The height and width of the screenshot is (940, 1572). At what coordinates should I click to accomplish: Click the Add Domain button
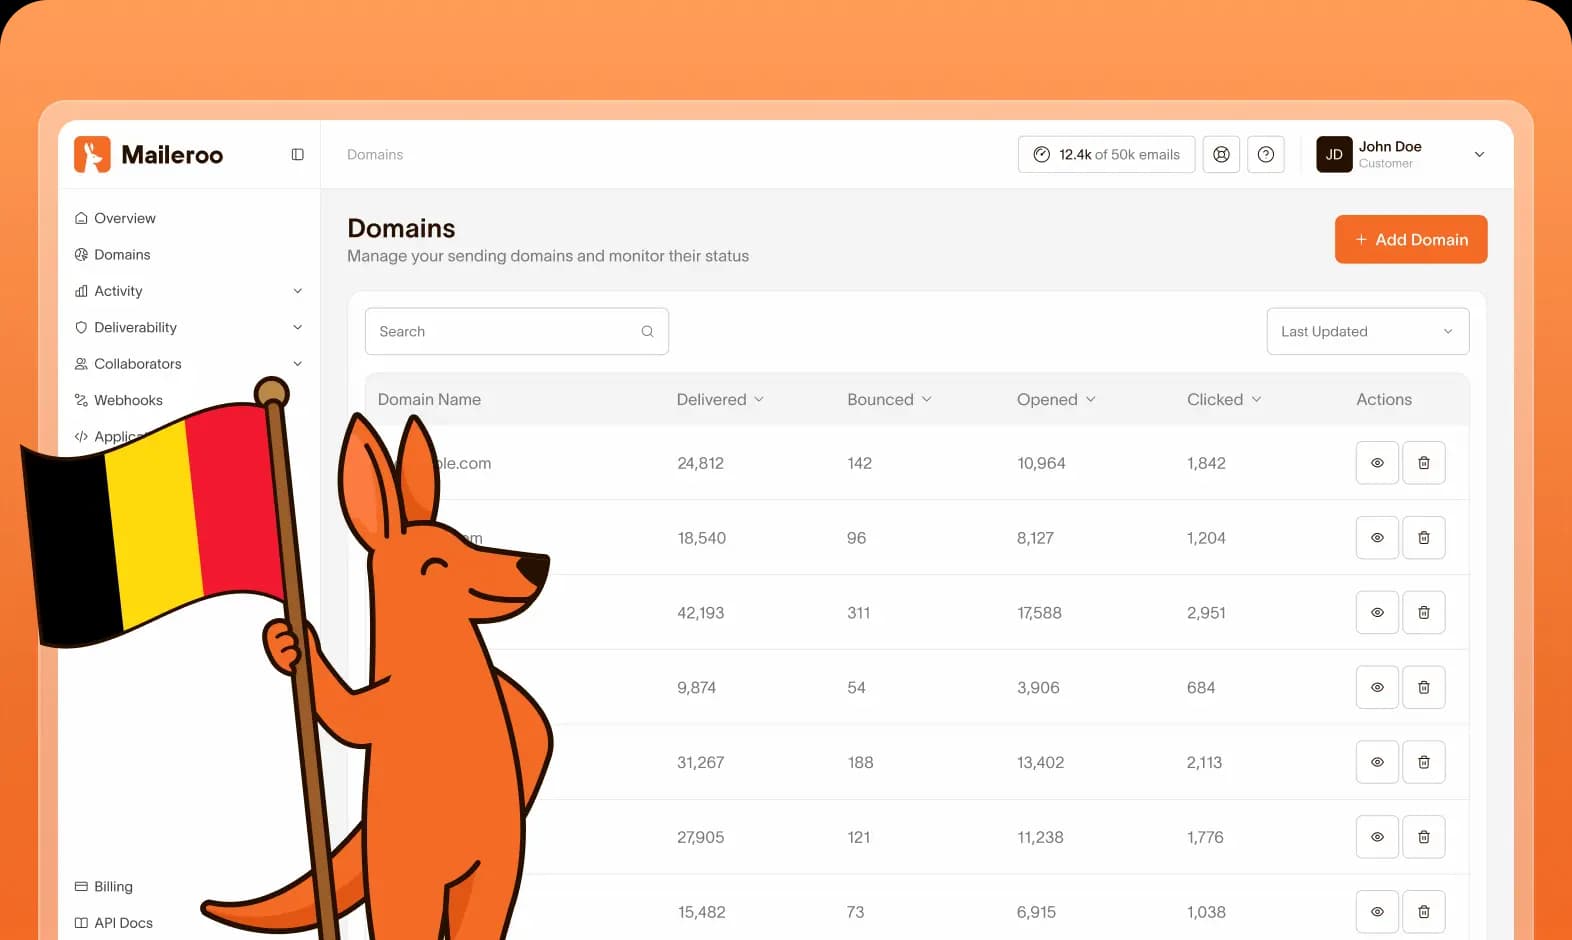1411,239
